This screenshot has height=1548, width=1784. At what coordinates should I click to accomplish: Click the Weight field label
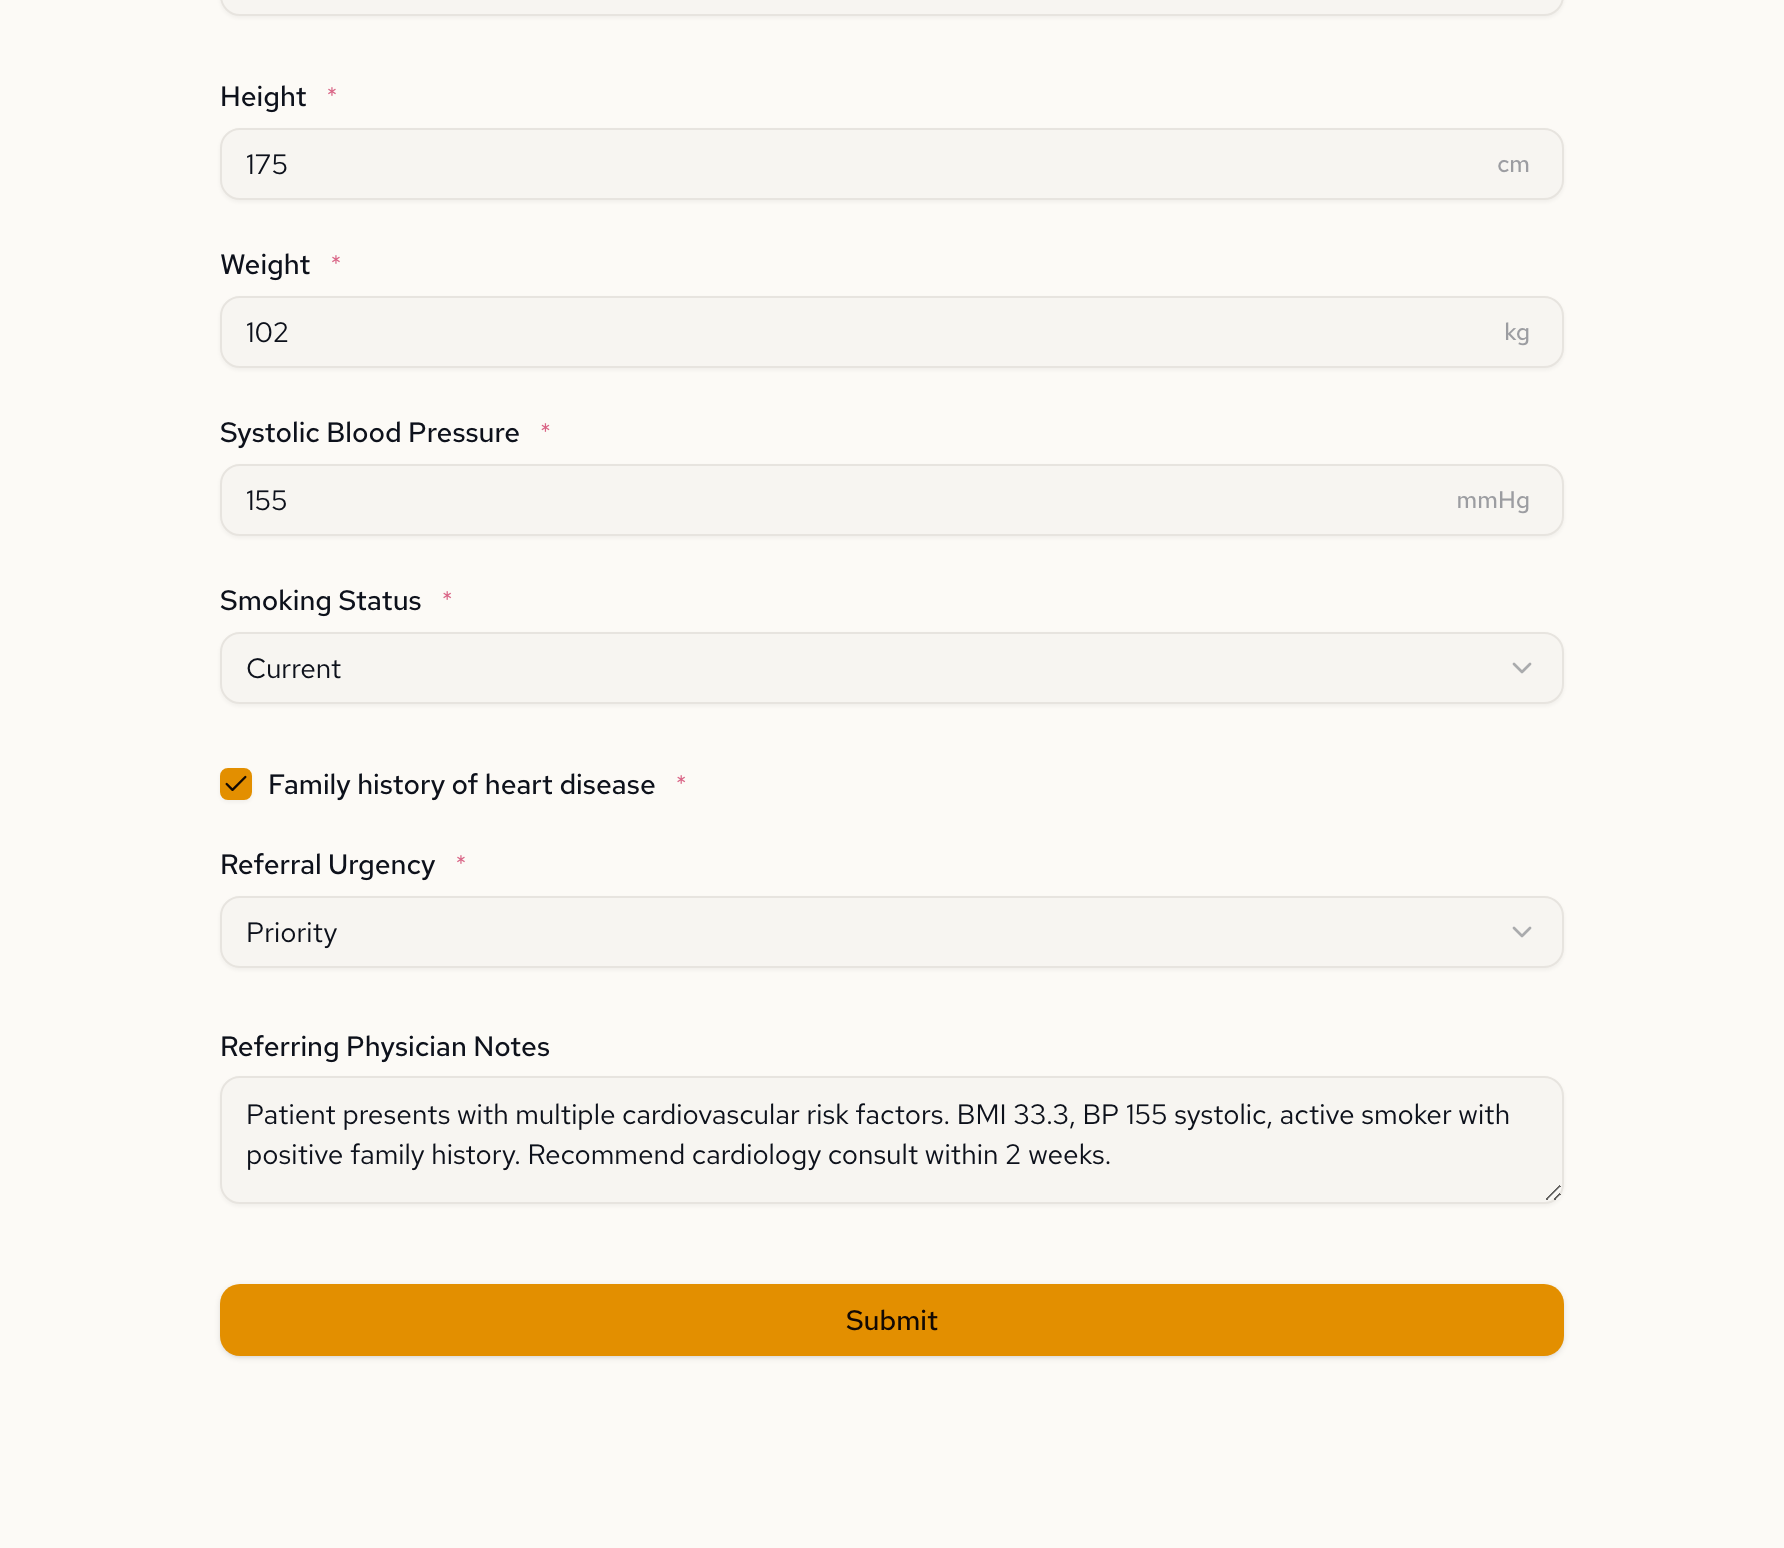tap(265, 265)
